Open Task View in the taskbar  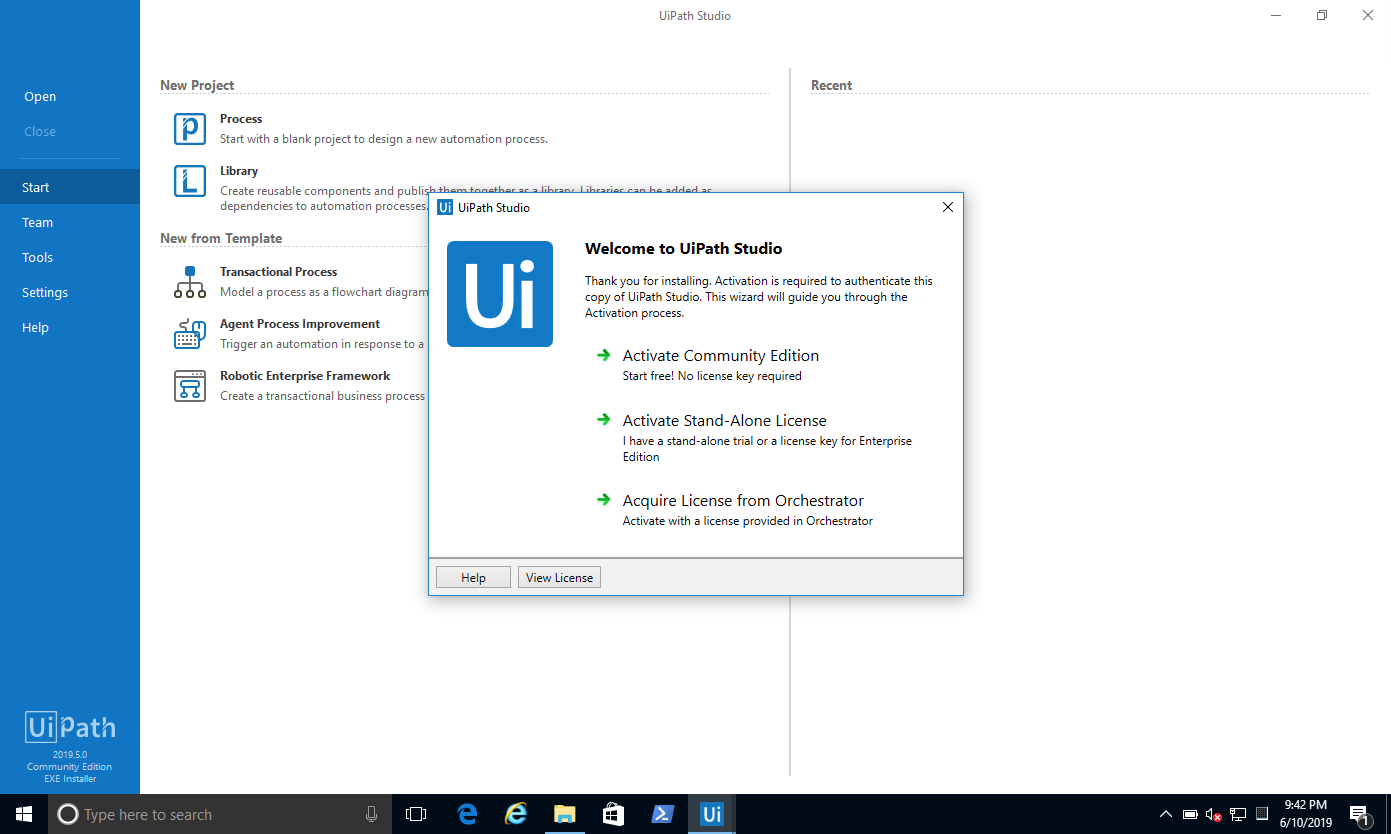point(416,814)
